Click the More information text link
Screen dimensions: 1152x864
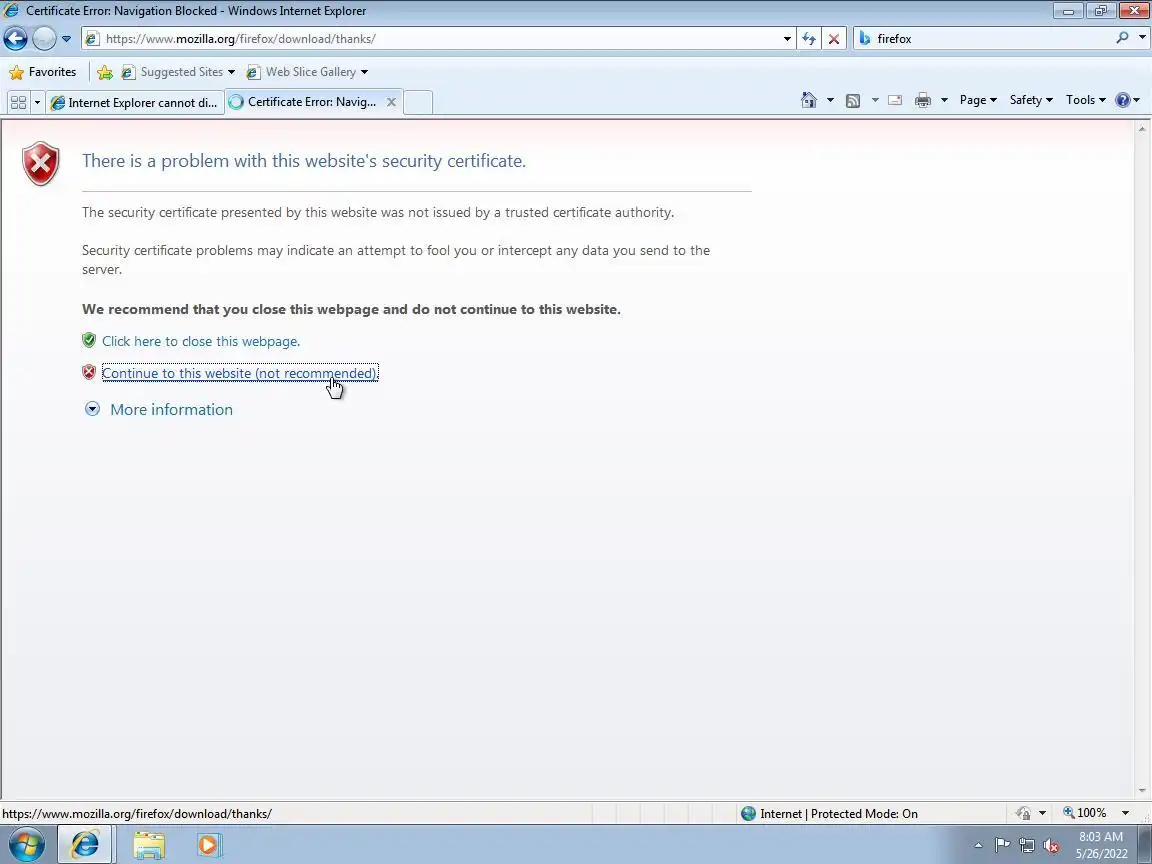tap(171, 409)
